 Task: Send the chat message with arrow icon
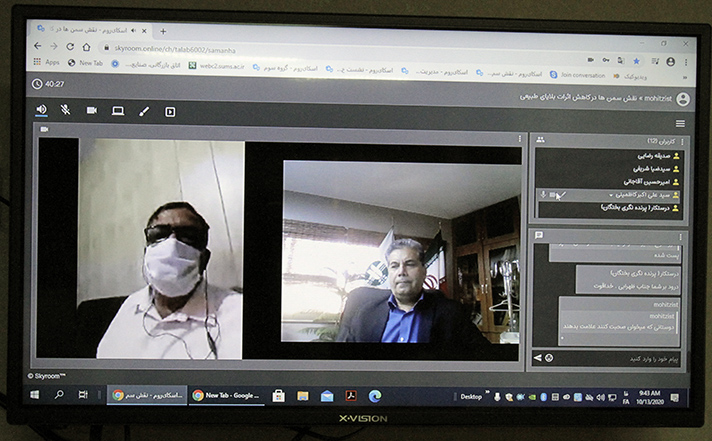[538, 358]
